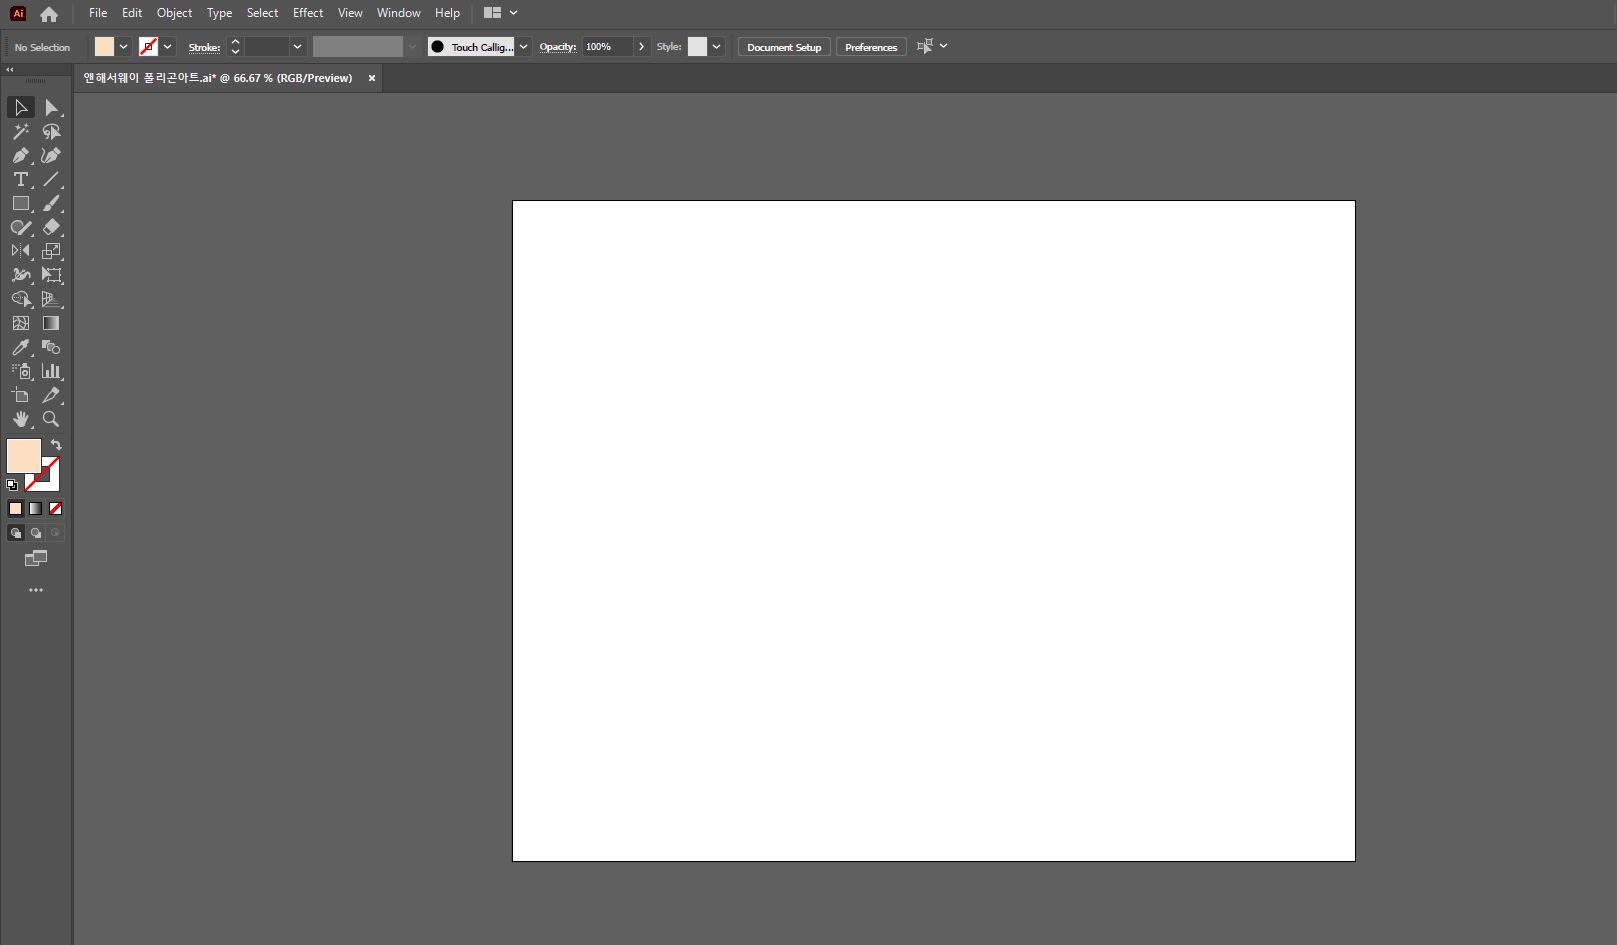Screen dimensions: 1617x945
Task: Open the Type menu
Action: [219, 13]
